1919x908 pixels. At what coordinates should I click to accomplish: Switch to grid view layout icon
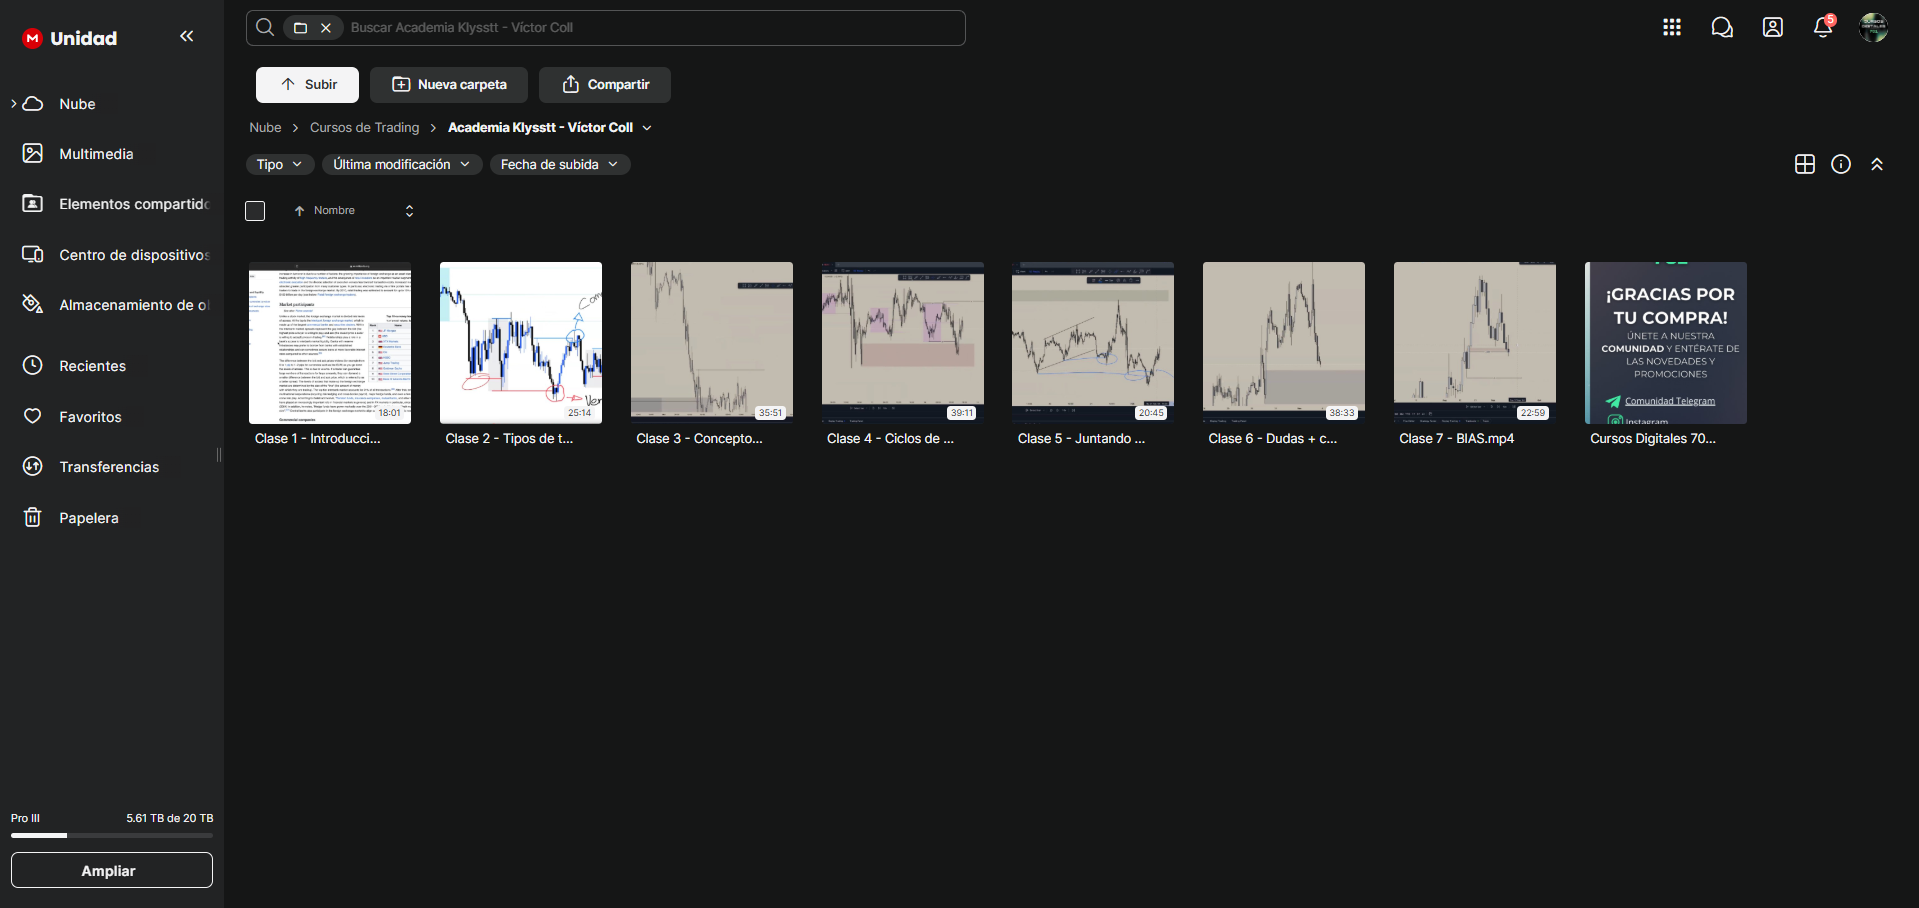[1805, 164]
